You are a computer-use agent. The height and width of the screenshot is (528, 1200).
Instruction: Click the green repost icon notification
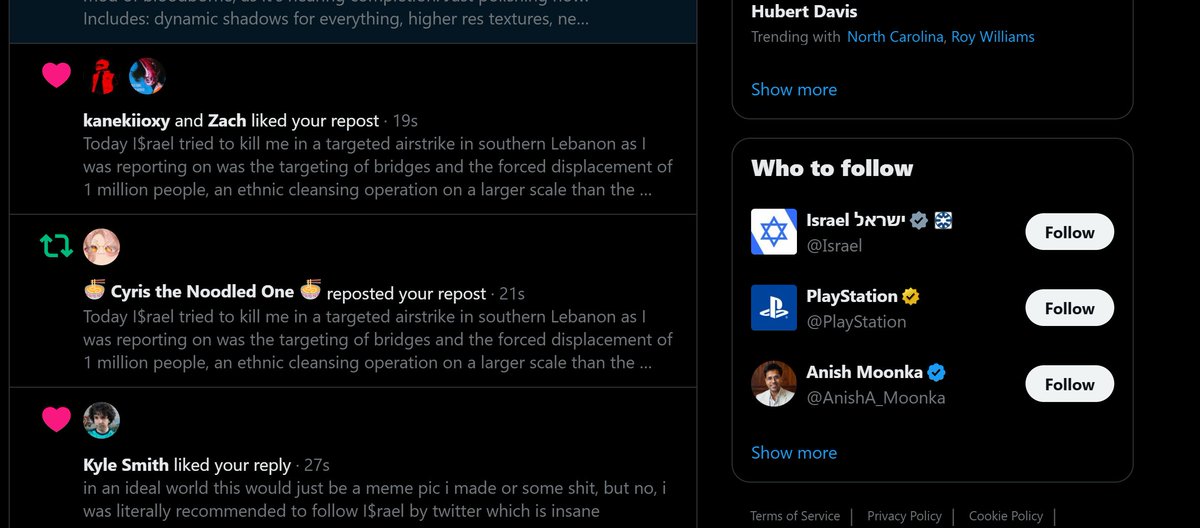(x=56, y=246)
